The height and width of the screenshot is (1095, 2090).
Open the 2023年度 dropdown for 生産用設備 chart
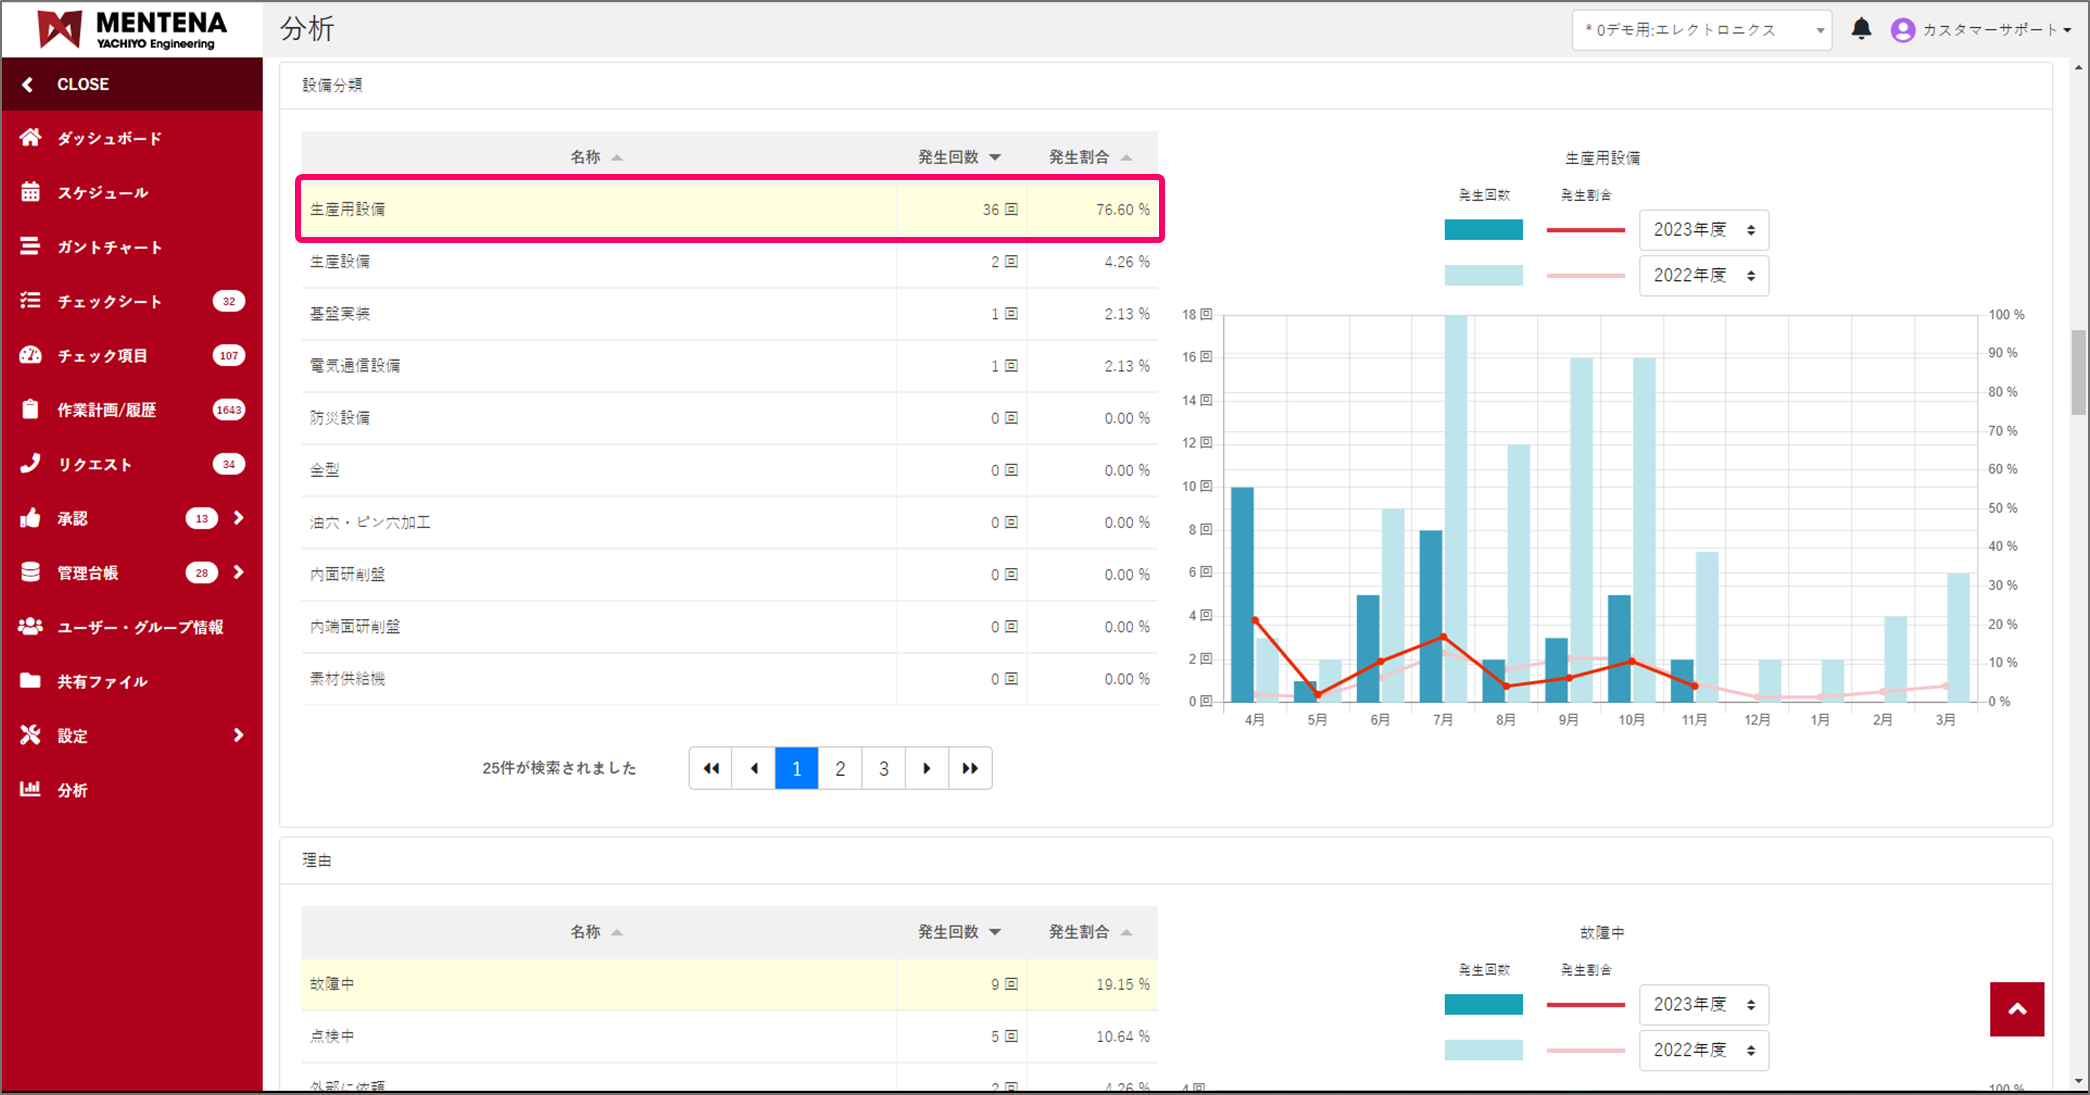tap(1703, 230)
